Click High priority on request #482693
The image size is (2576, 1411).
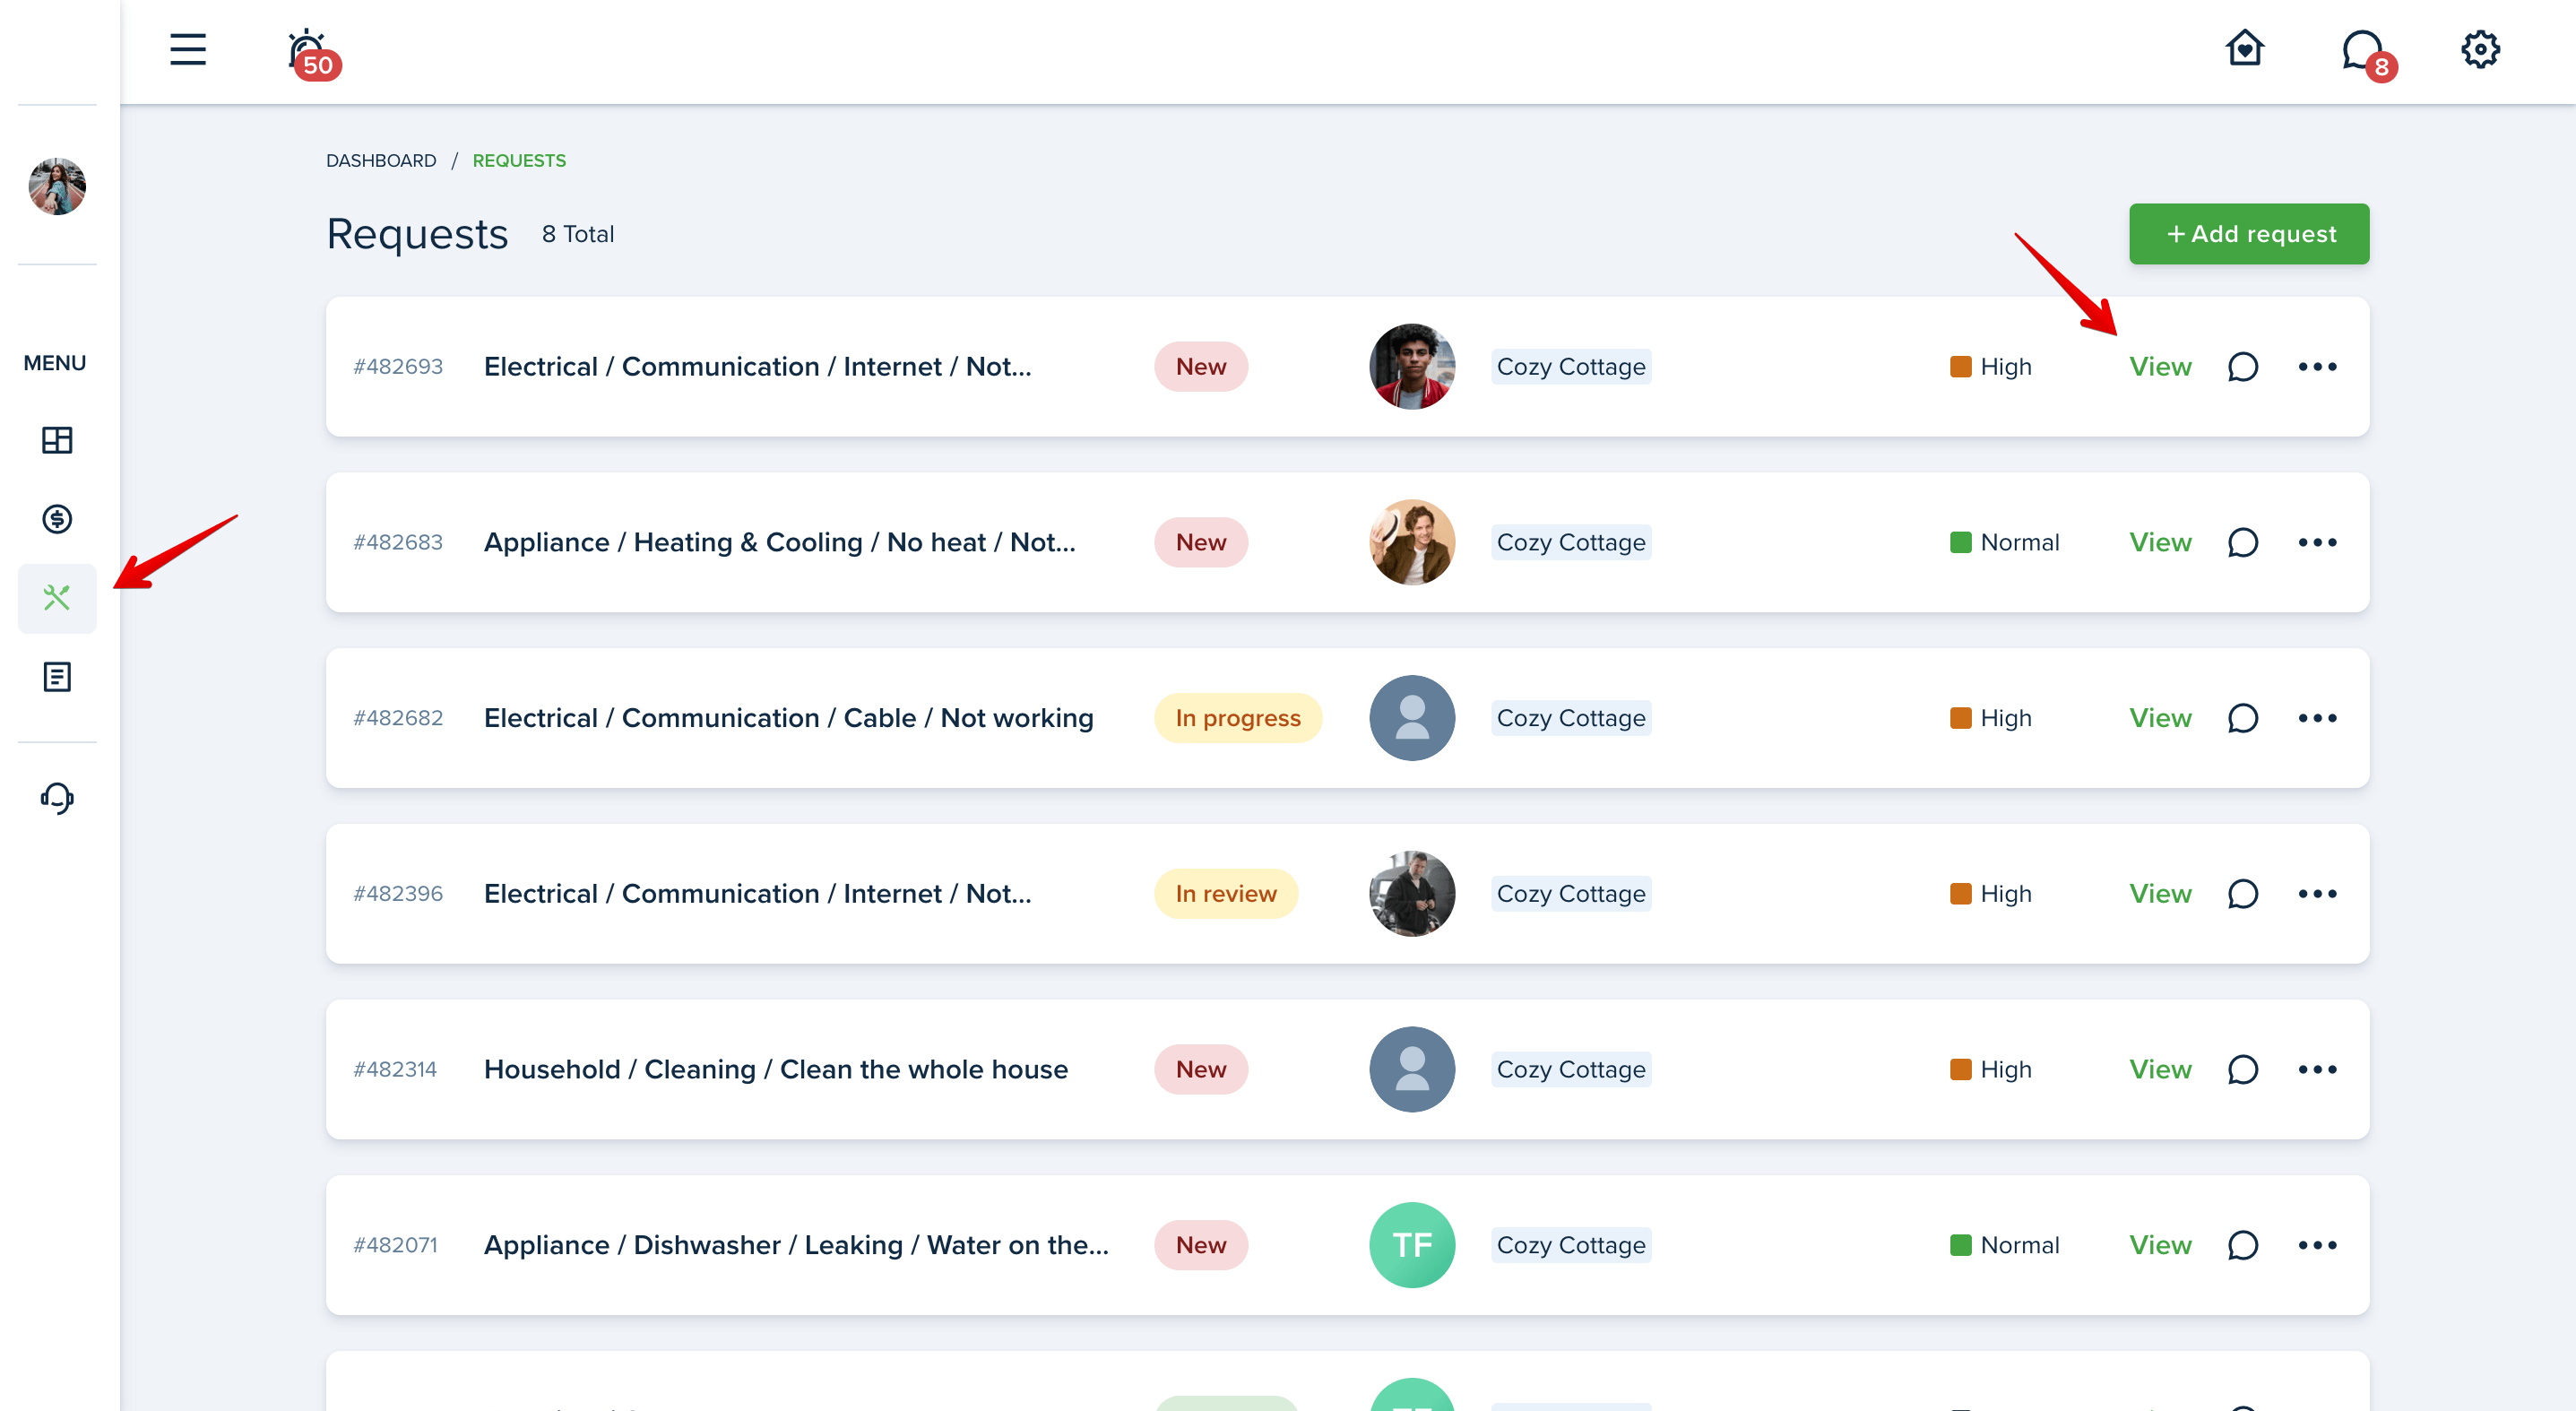(1991, 367)
